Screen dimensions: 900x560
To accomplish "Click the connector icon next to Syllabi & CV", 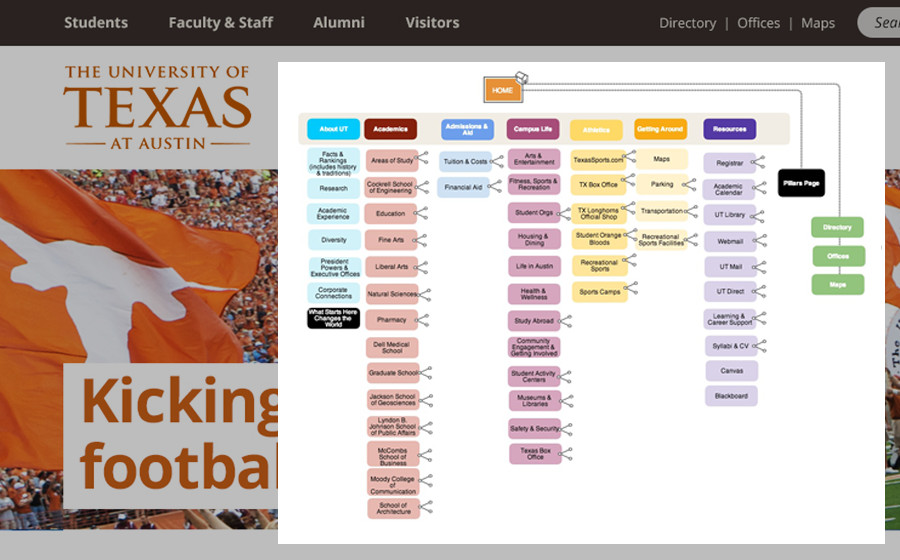I will (760, 345).
